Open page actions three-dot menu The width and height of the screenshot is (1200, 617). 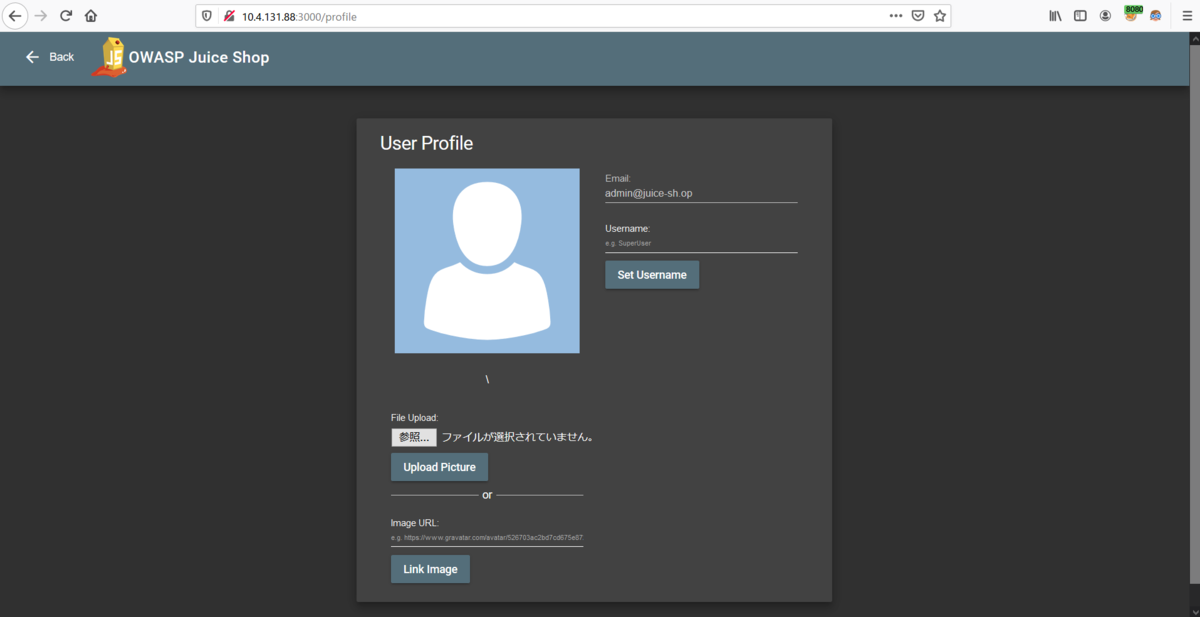pyautogui.click(x=895, y=16)
